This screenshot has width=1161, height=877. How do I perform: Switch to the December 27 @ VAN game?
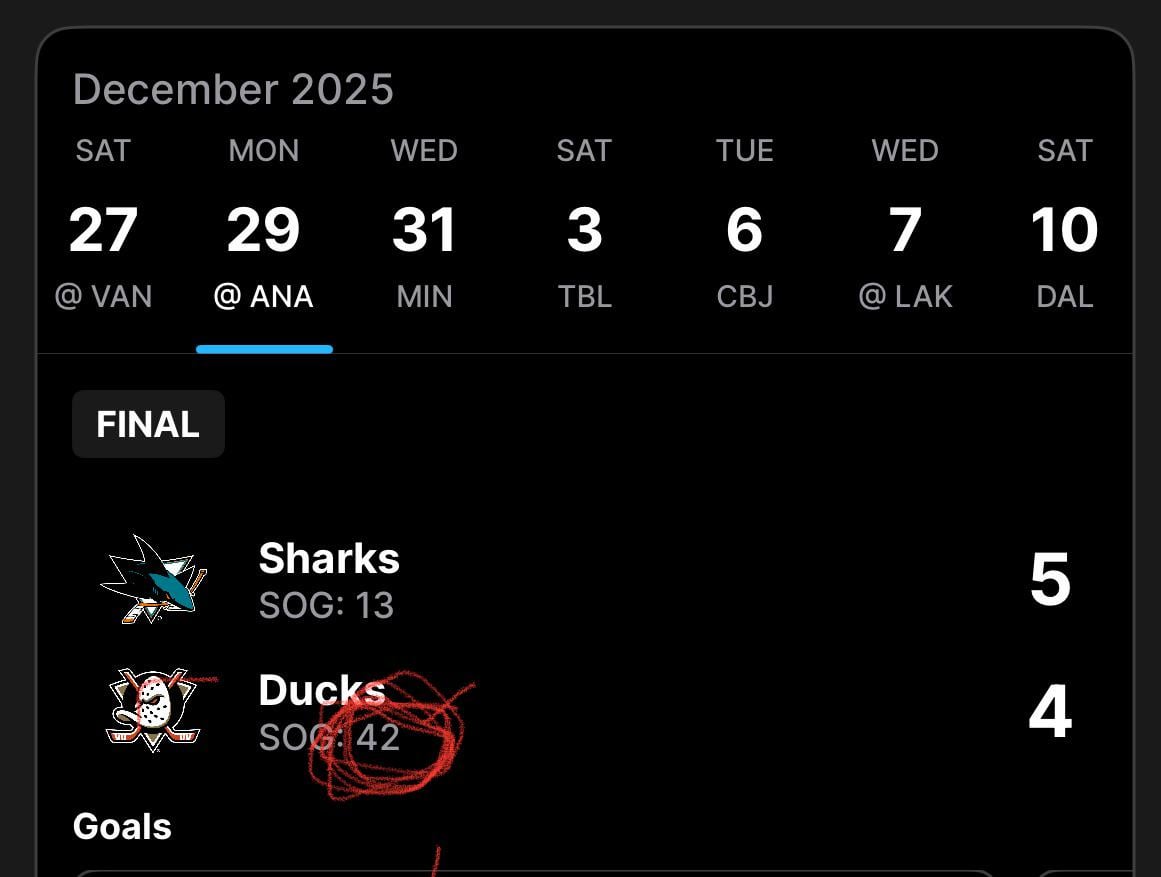click(x=103, y=230)
